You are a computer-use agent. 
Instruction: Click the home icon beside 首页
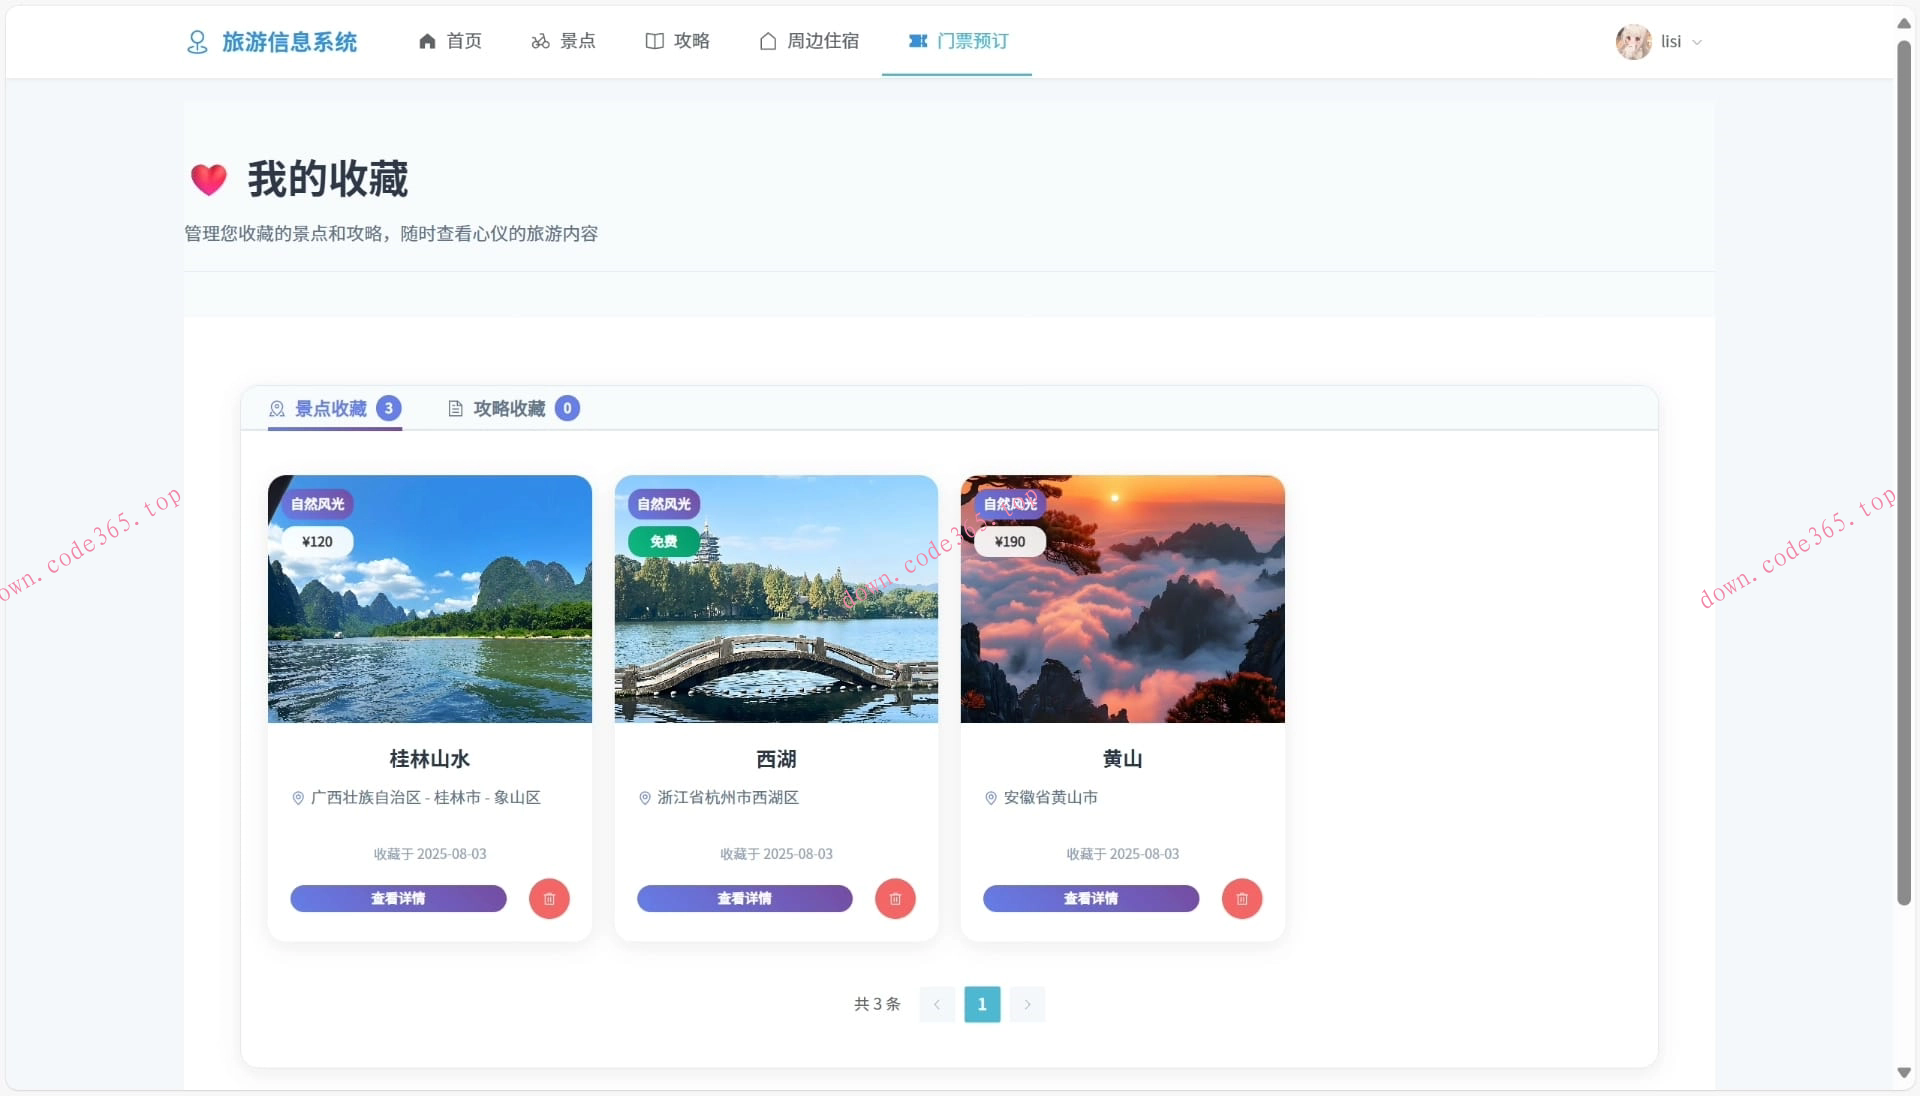pyautogui.click(x=428, y=41)
